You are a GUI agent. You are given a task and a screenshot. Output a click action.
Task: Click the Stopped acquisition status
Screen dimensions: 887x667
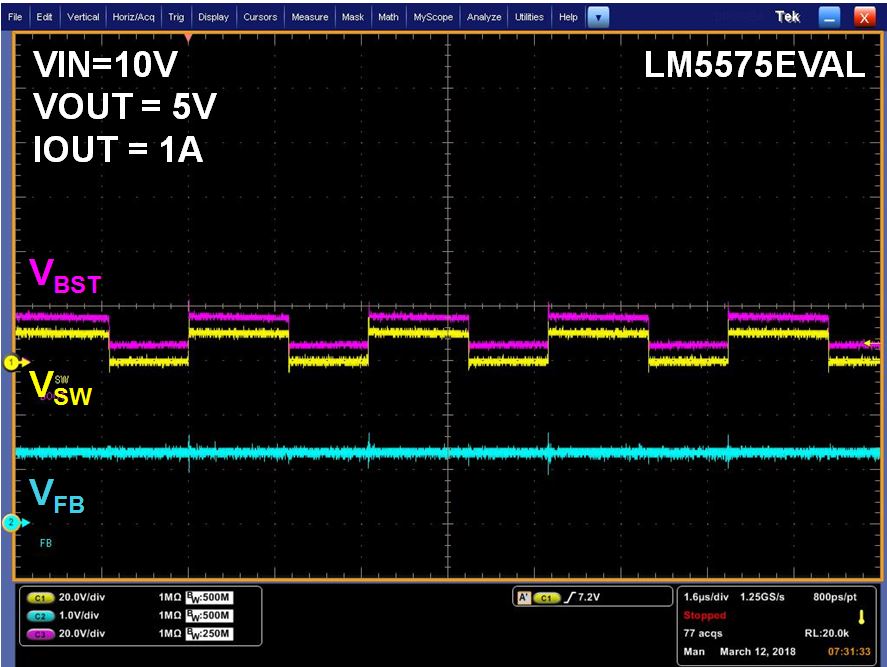coord(704,616)
